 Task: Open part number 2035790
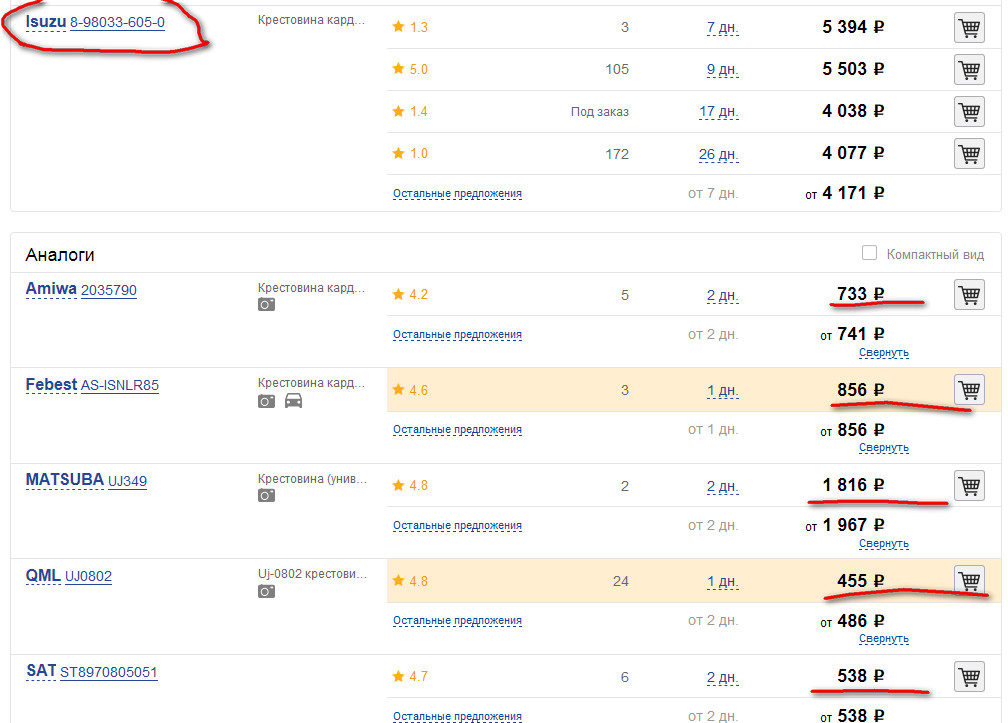109,290
